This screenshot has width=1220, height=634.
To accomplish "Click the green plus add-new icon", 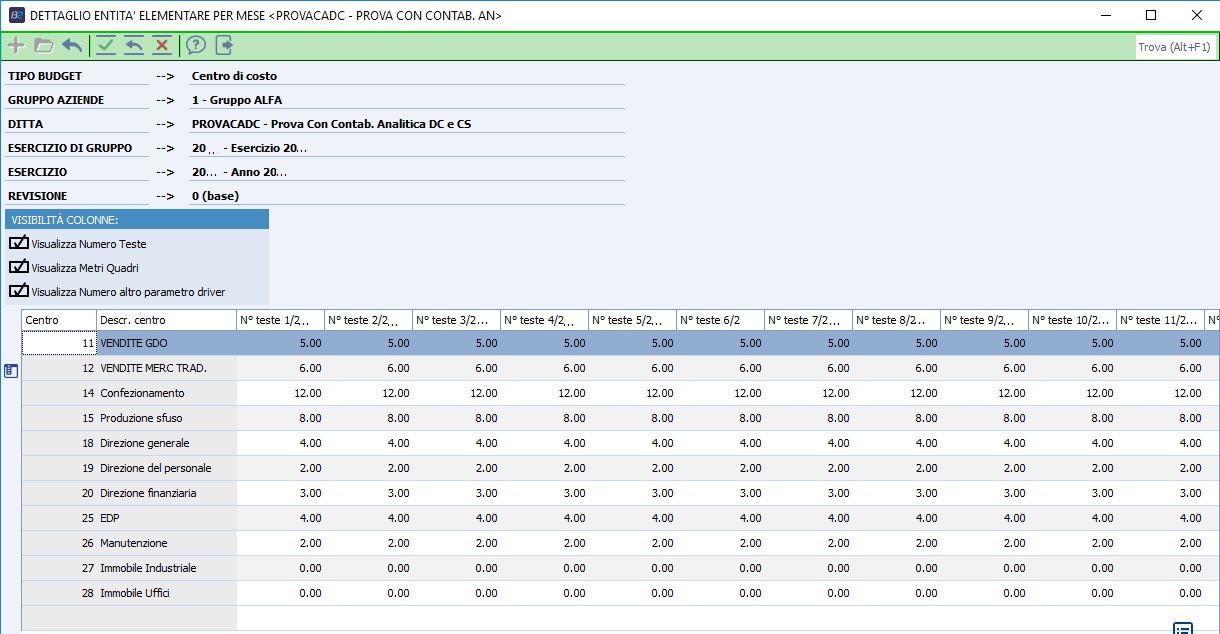I will point(16,45).
